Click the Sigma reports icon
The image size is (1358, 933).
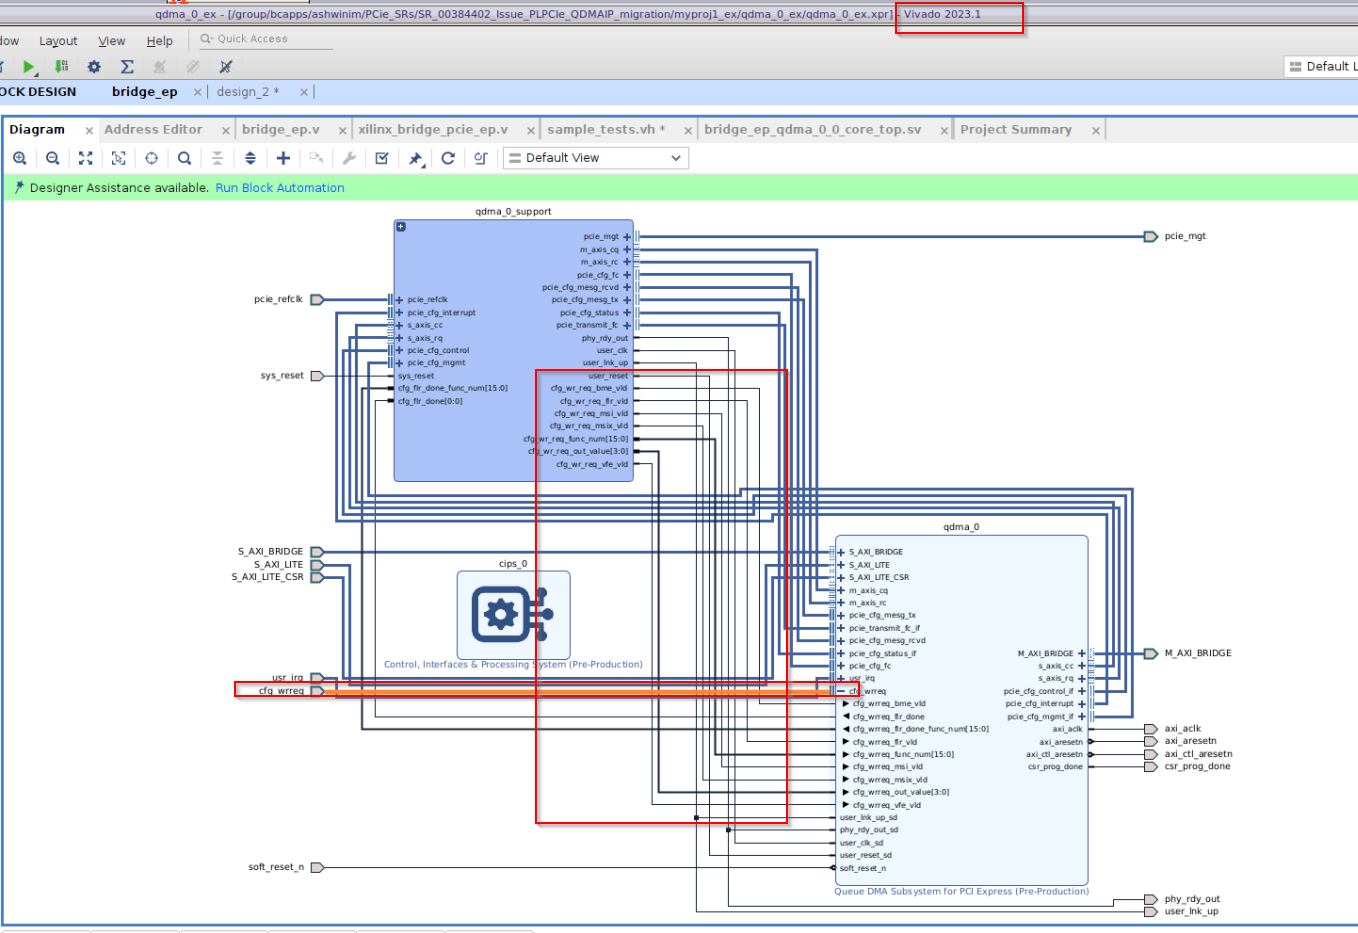click(x=127, y=67)
